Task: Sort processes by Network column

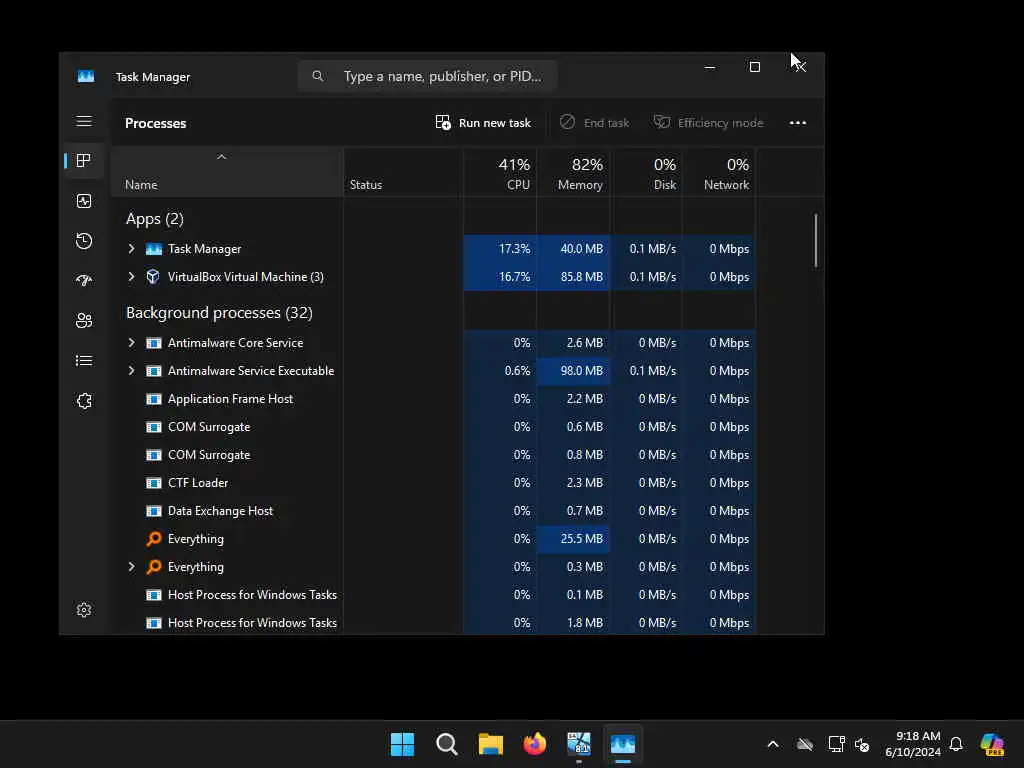Action: [720, 172]
